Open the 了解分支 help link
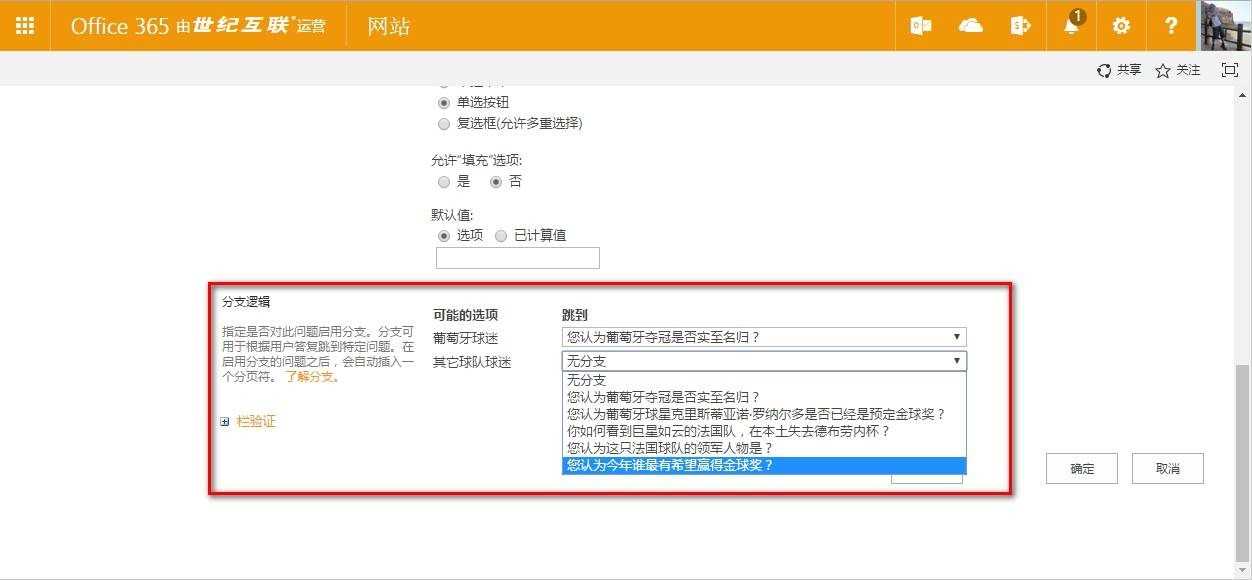 tap(313, 377)
